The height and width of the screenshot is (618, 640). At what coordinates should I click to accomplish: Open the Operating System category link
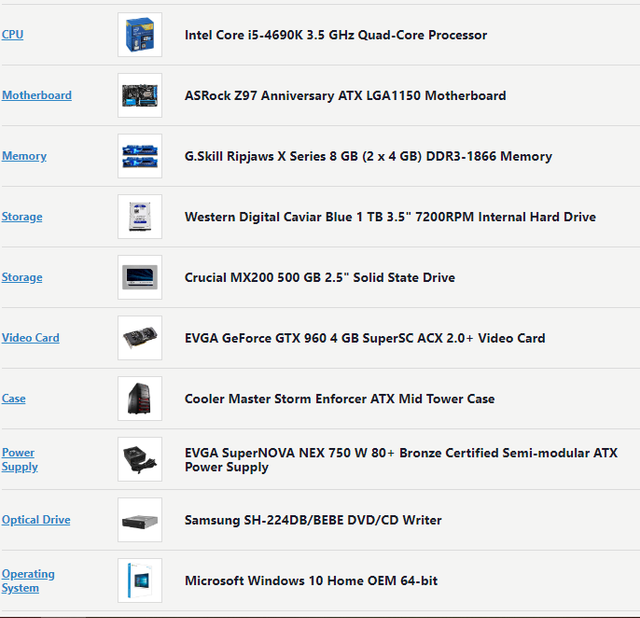(x=28, y=580)
